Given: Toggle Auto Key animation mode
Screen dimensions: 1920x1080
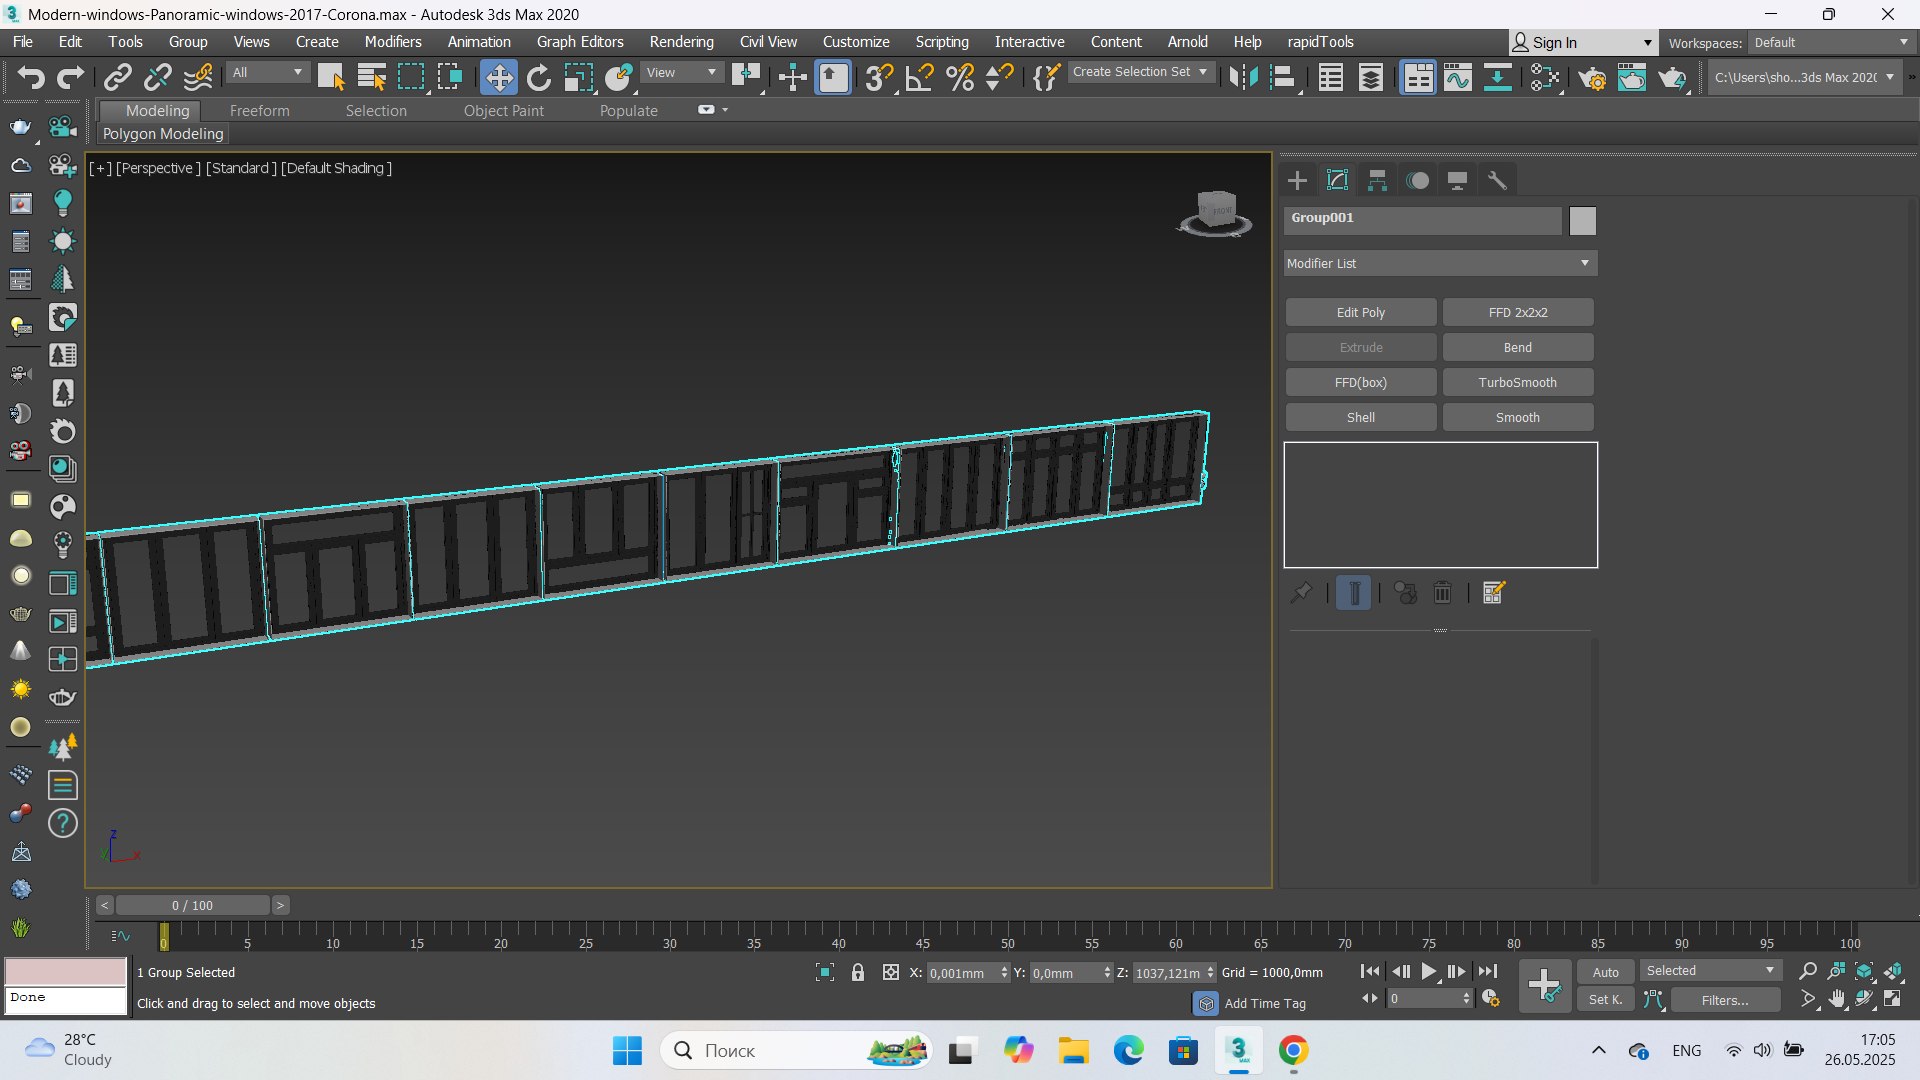Looking at the screenshot, I should tap(1605, 972).
